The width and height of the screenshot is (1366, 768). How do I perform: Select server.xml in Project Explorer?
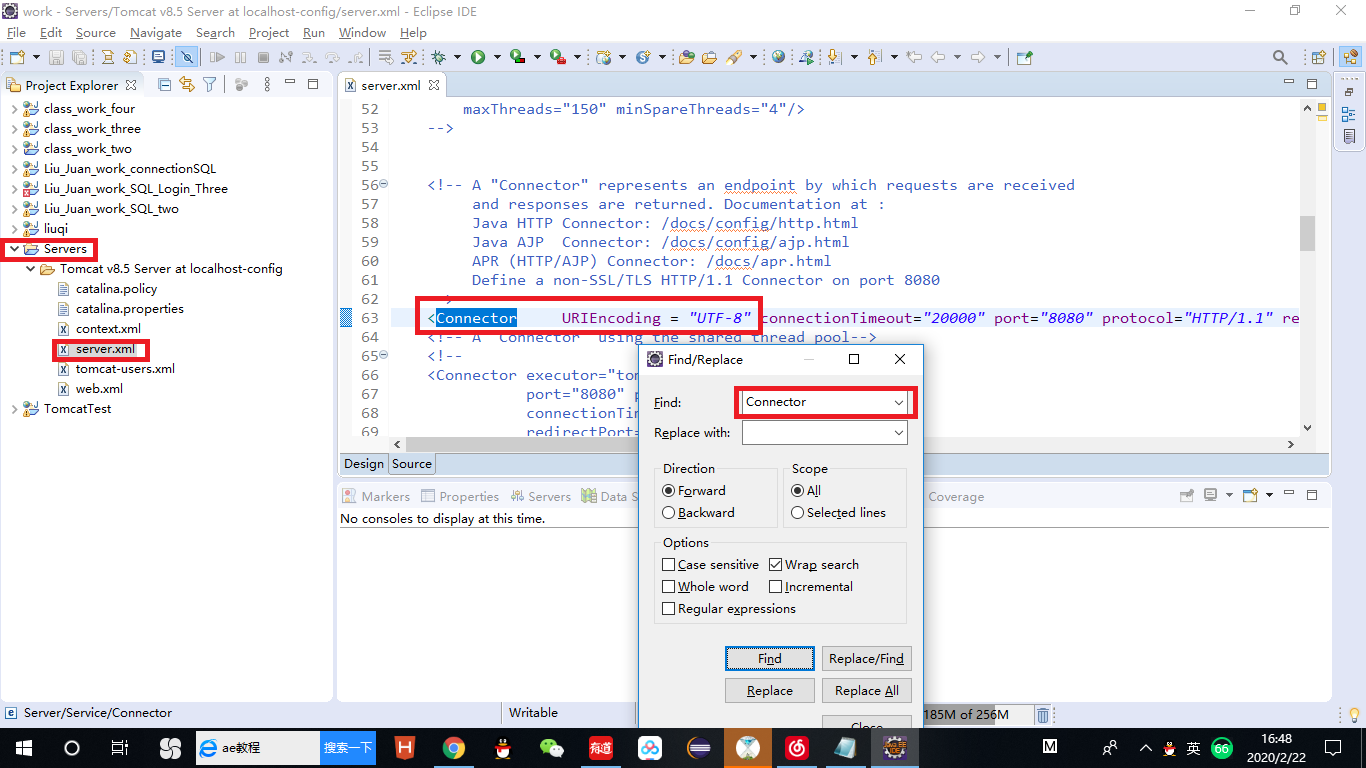(x=104, y=349)
